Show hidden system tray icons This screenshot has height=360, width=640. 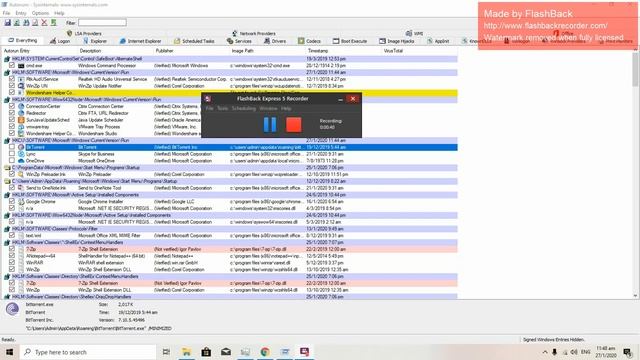(x=545, y=352)
